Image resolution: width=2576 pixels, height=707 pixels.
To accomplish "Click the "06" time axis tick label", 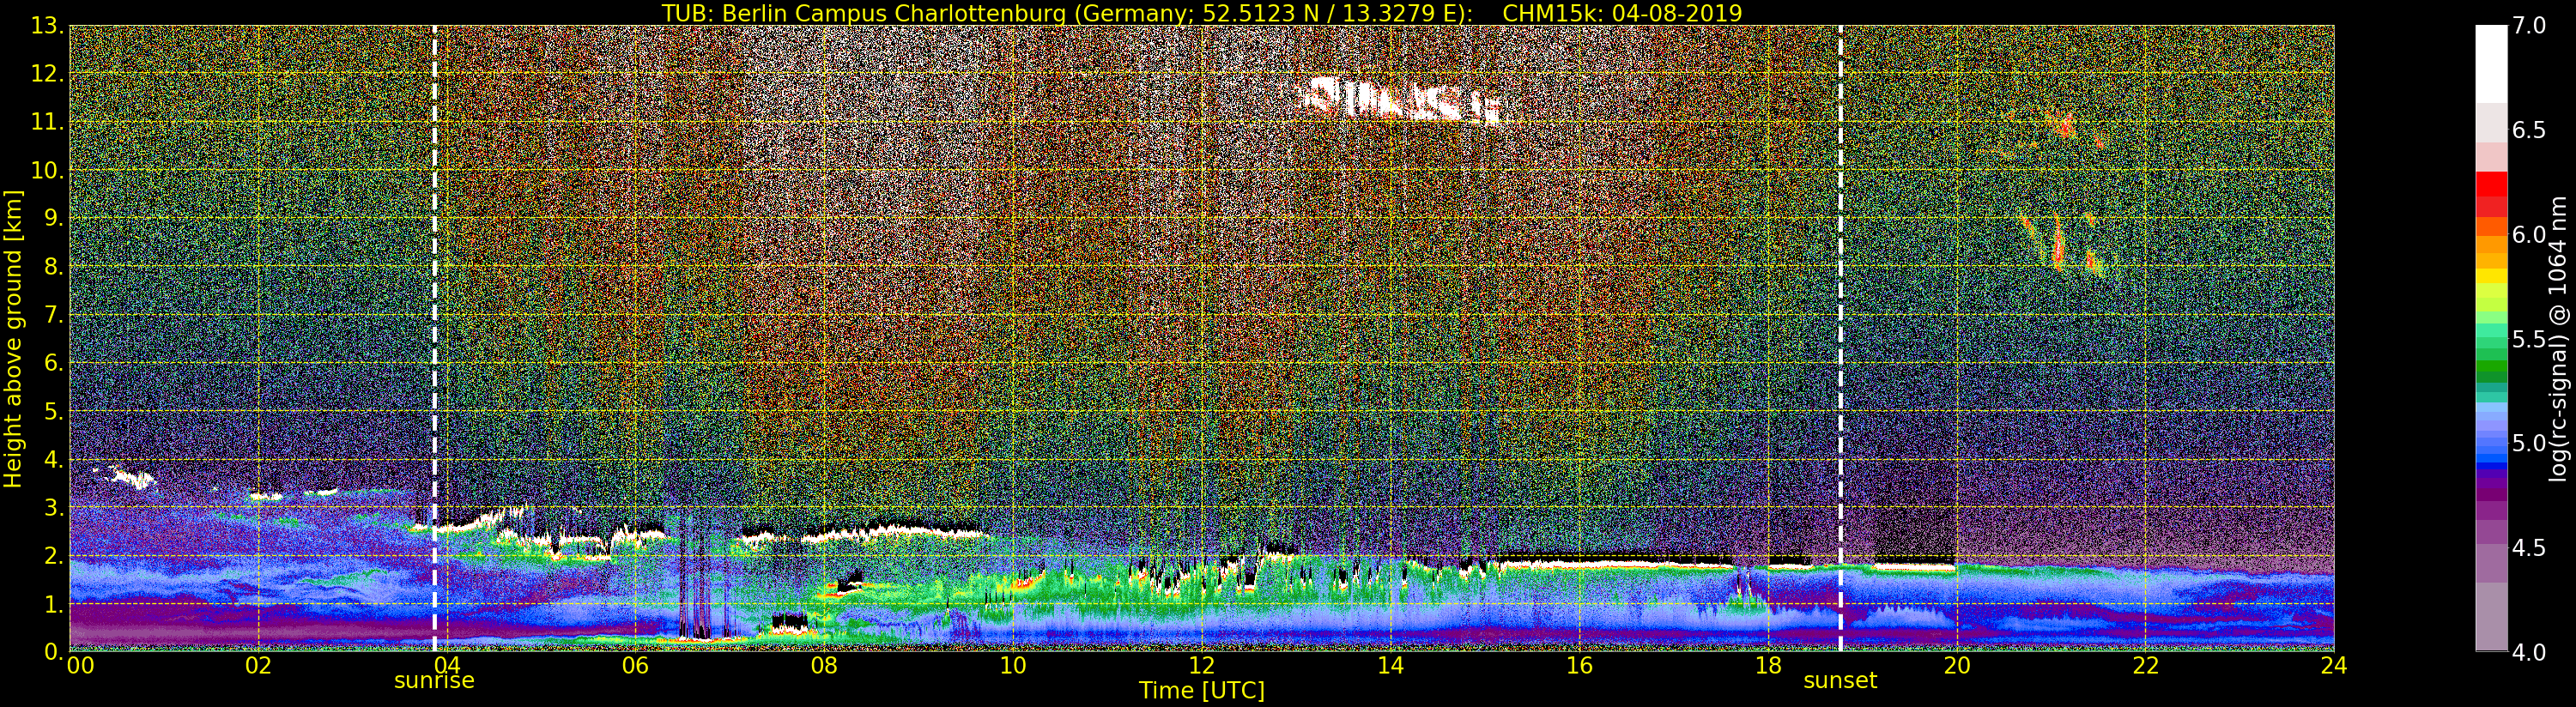I will (635, 665).
